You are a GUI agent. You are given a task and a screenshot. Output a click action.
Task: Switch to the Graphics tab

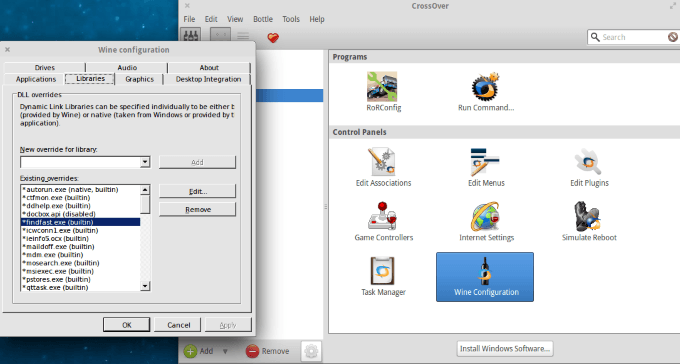(x=139, y=79)
